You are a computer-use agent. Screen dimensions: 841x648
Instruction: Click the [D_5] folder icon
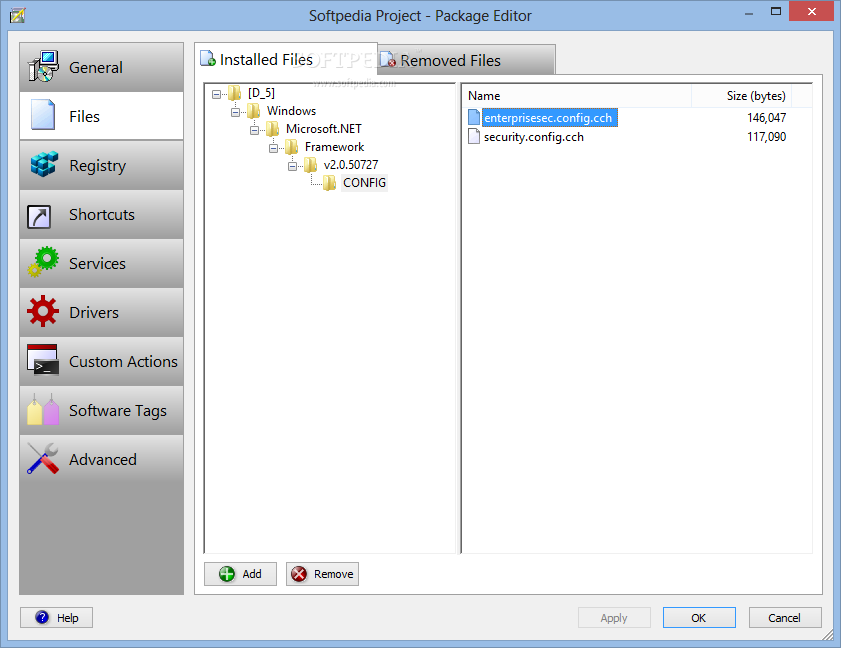coord(234,93)
